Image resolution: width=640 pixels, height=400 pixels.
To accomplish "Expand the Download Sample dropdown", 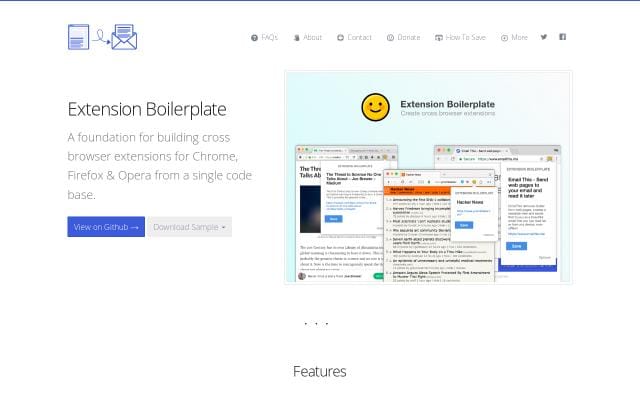I will point(189,227).
